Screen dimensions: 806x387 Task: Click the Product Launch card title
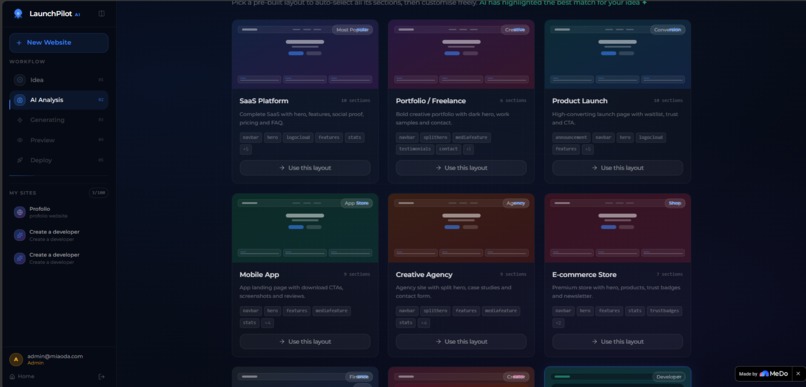pyautogui.click(x=580, y=101)
